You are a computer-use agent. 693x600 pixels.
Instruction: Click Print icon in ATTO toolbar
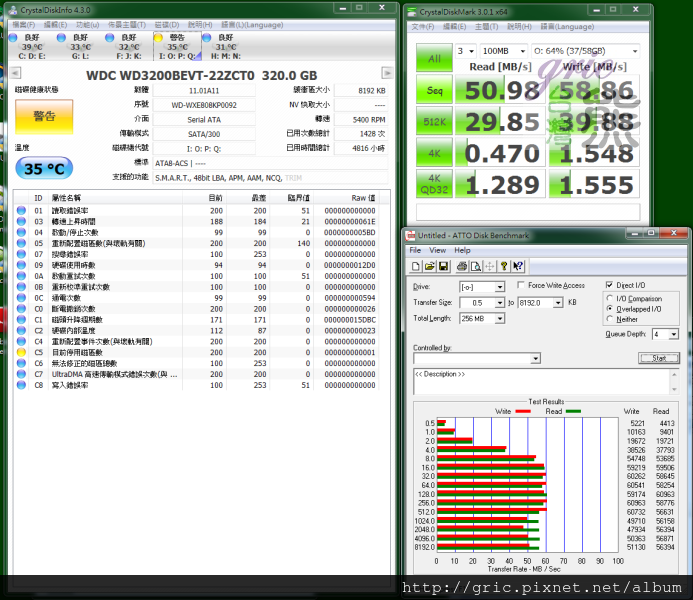[x=462, y=266]
